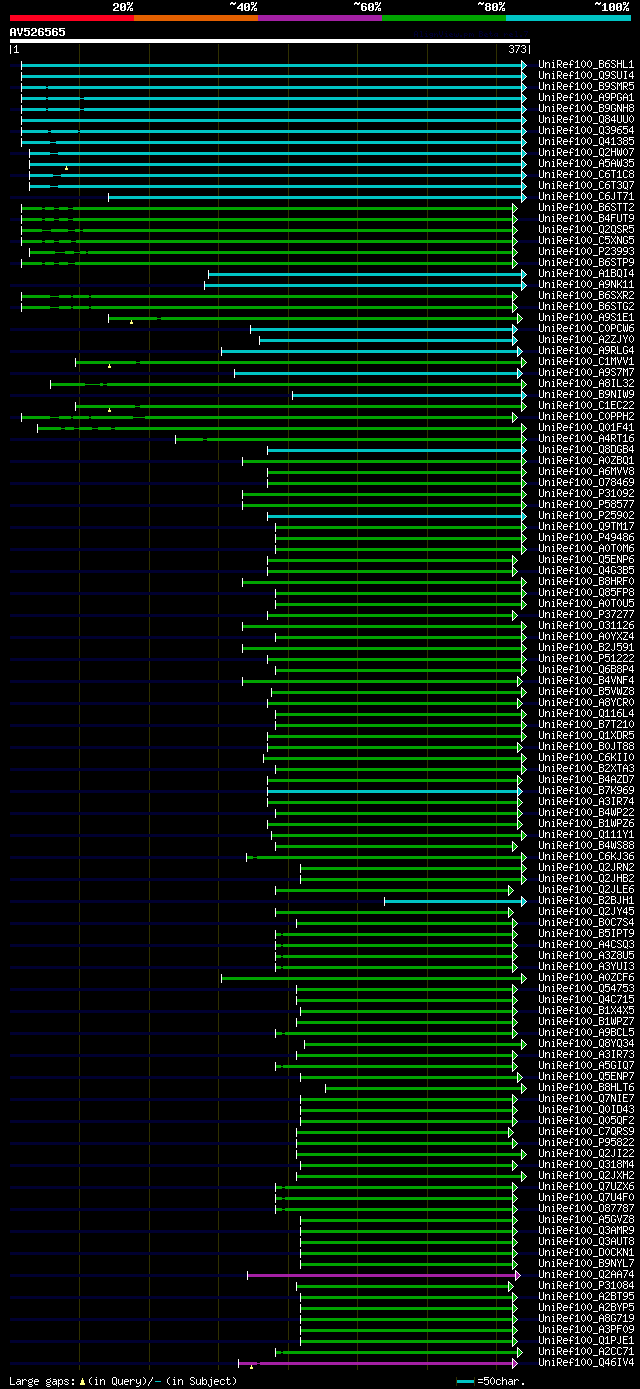
Task: Click the hit label UniRef100_B9GNH8
Action: (586, 109)
